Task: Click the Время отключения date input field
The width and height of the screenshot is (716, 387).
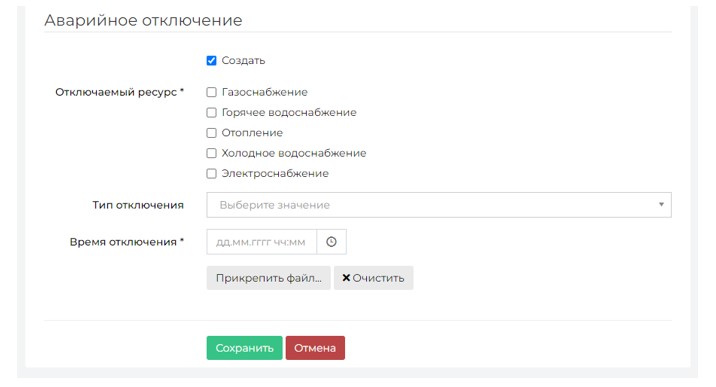Action: [x=262, y=242]
